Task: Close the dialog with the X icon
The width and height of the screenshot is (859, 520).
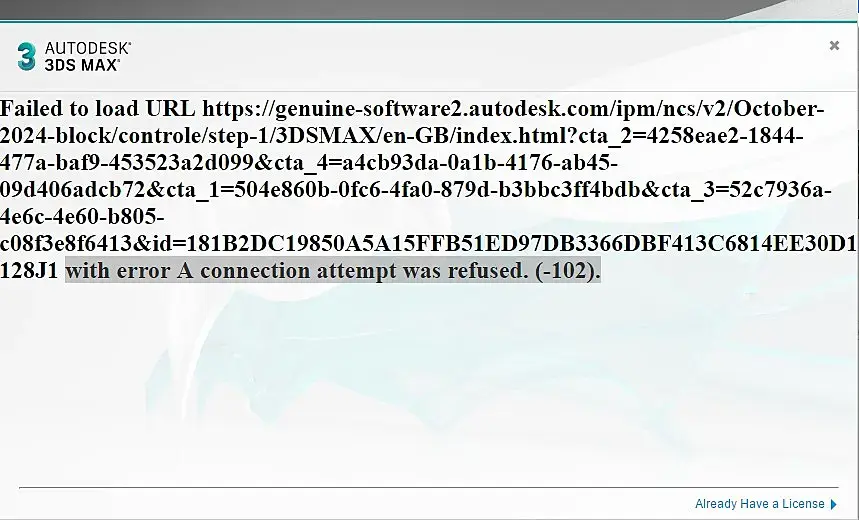Action: pyautogui.click(x=834, y=45)
